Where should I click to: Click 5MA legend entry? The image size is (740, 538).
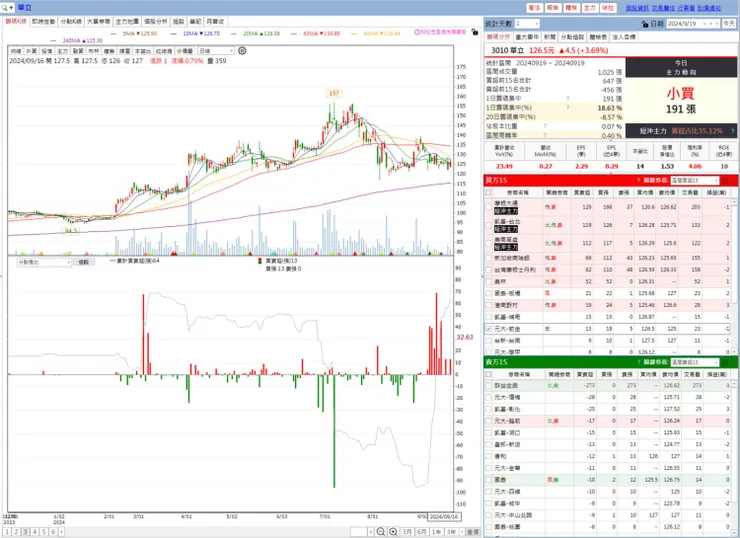click(135, 34)
